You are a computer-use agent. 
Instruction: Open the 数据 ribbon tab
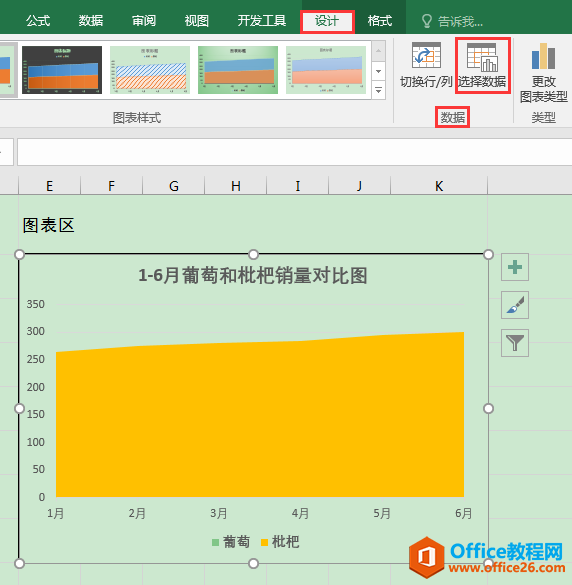click(x=91, y=21)
